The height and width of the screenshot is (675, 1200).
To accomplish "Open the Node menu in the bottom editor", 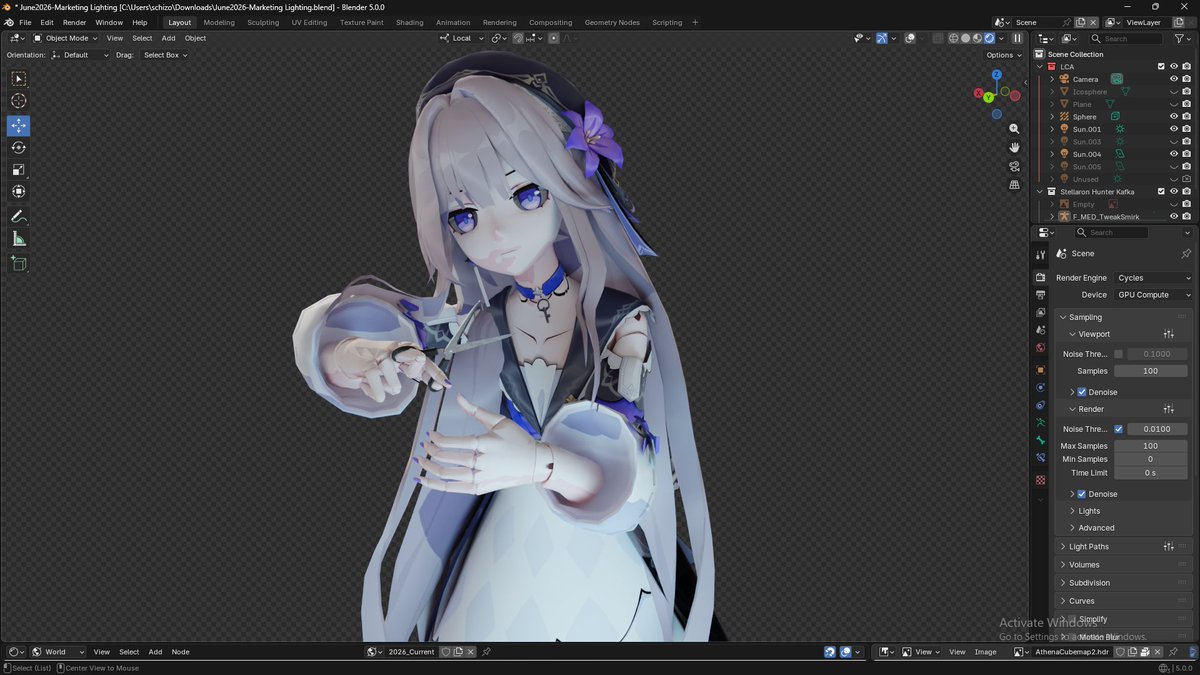I will pyautogui.click(x=180, y=652).
